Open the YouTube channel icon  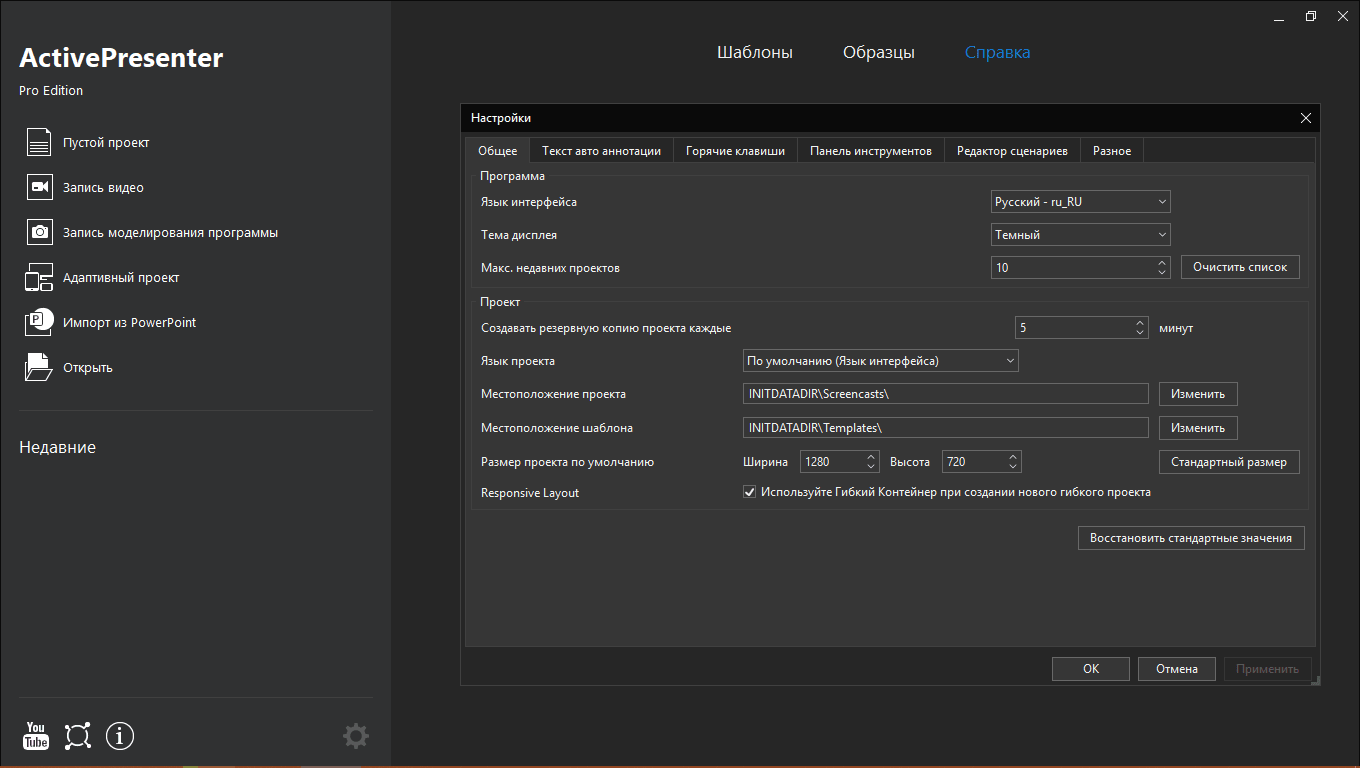point(36,736)
